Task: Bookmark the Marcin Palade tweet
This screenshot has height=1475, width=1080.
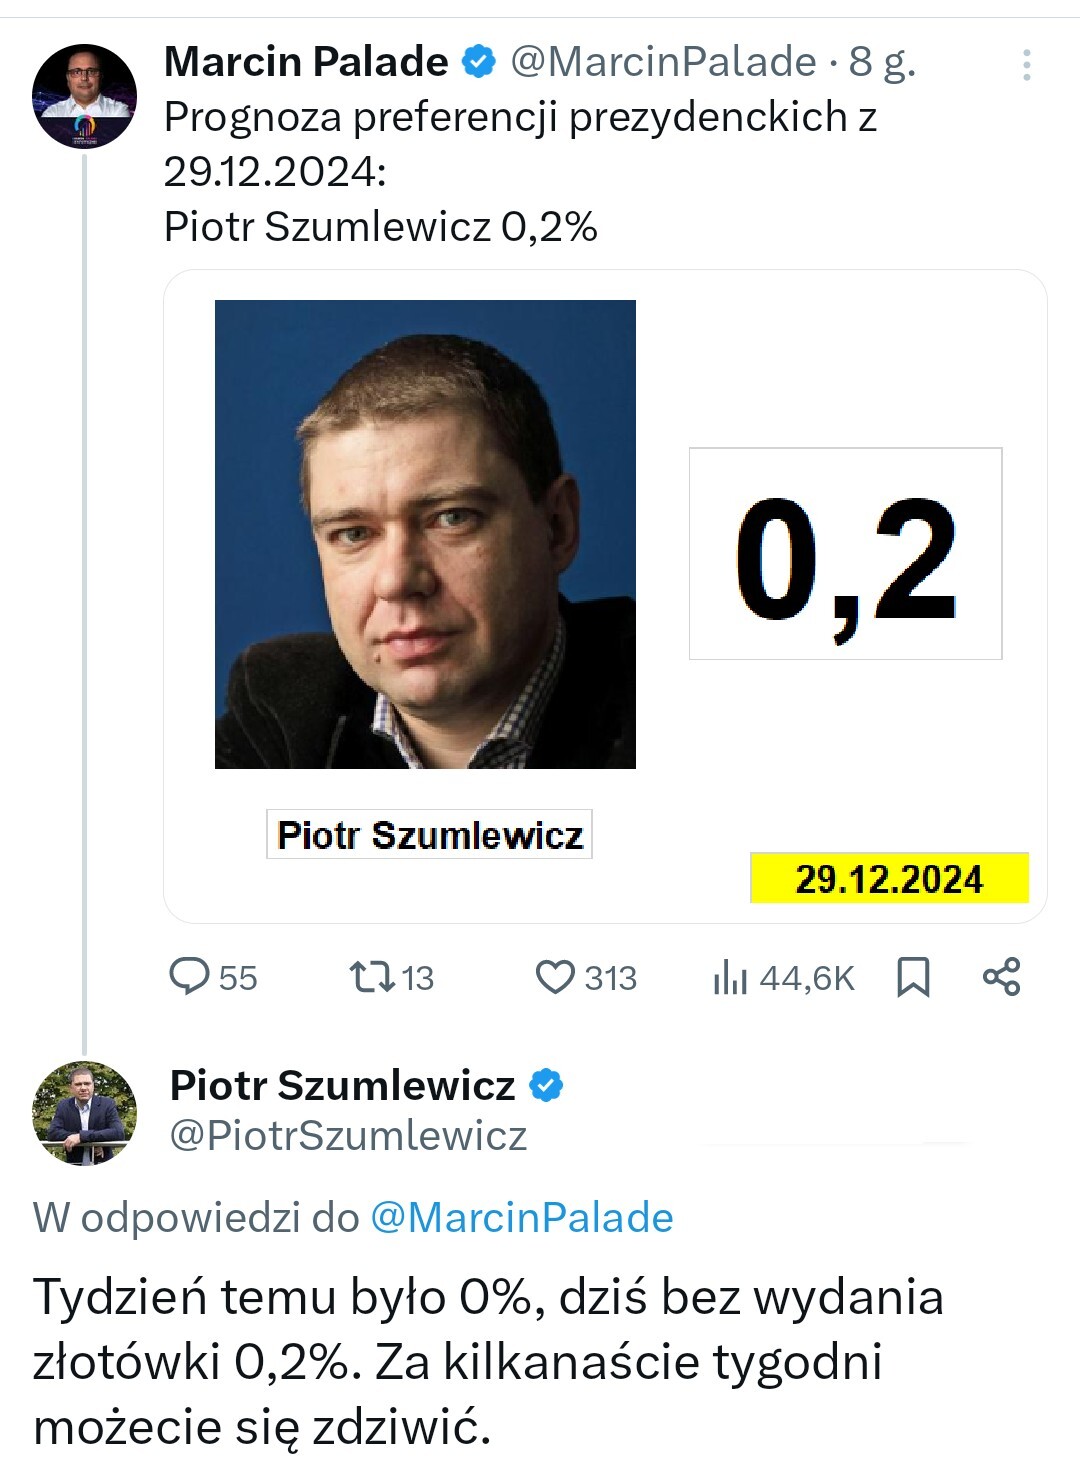Action: [913, 977]
